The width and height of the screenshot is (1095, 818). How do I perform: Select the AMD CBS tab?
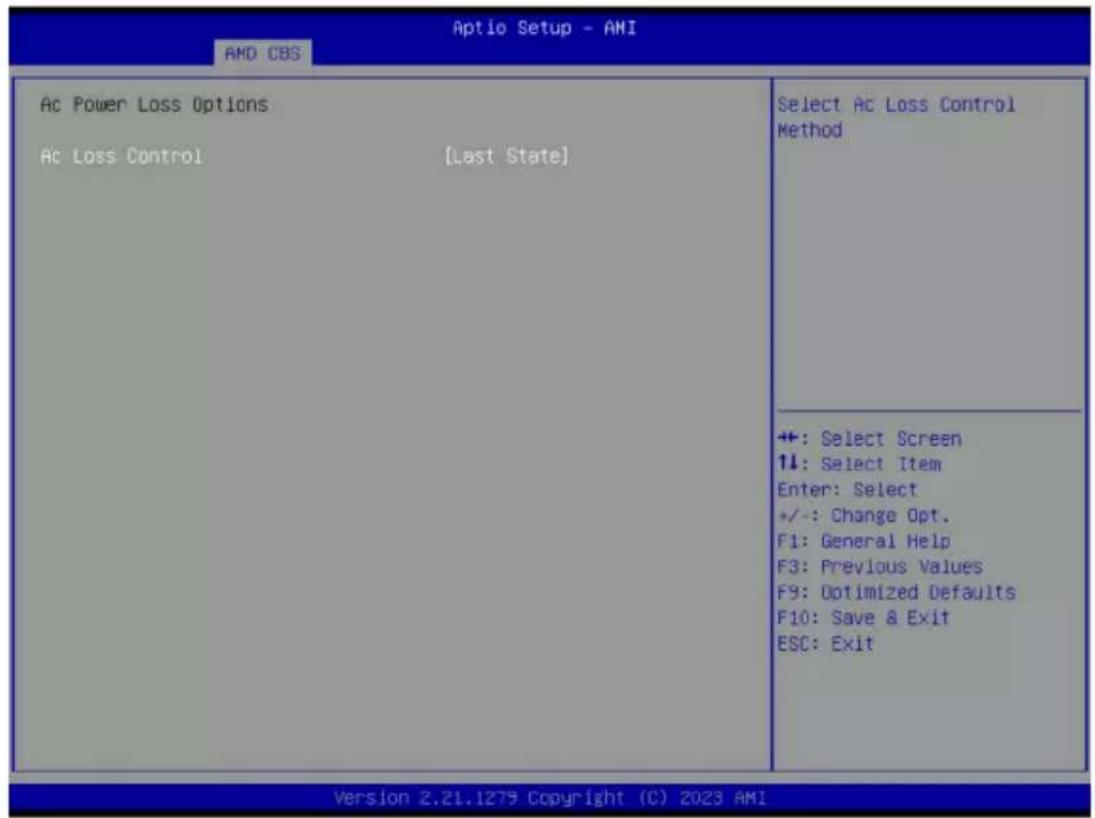pyautogui.click(x=263, y=54)
